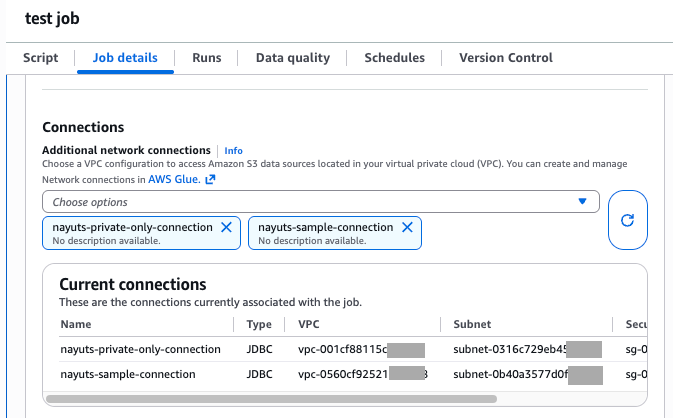Screen dimensions: 673x418
Task: Select the Job details tab
Action: (125, 58)
